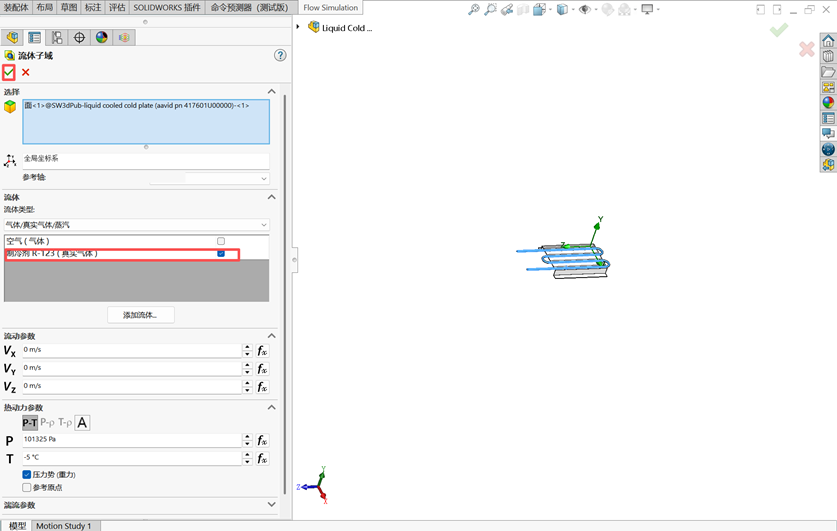This screenshot has width=837, height=531.
Task: Collapse the 选择 section
Action: [x=272, y=92]
